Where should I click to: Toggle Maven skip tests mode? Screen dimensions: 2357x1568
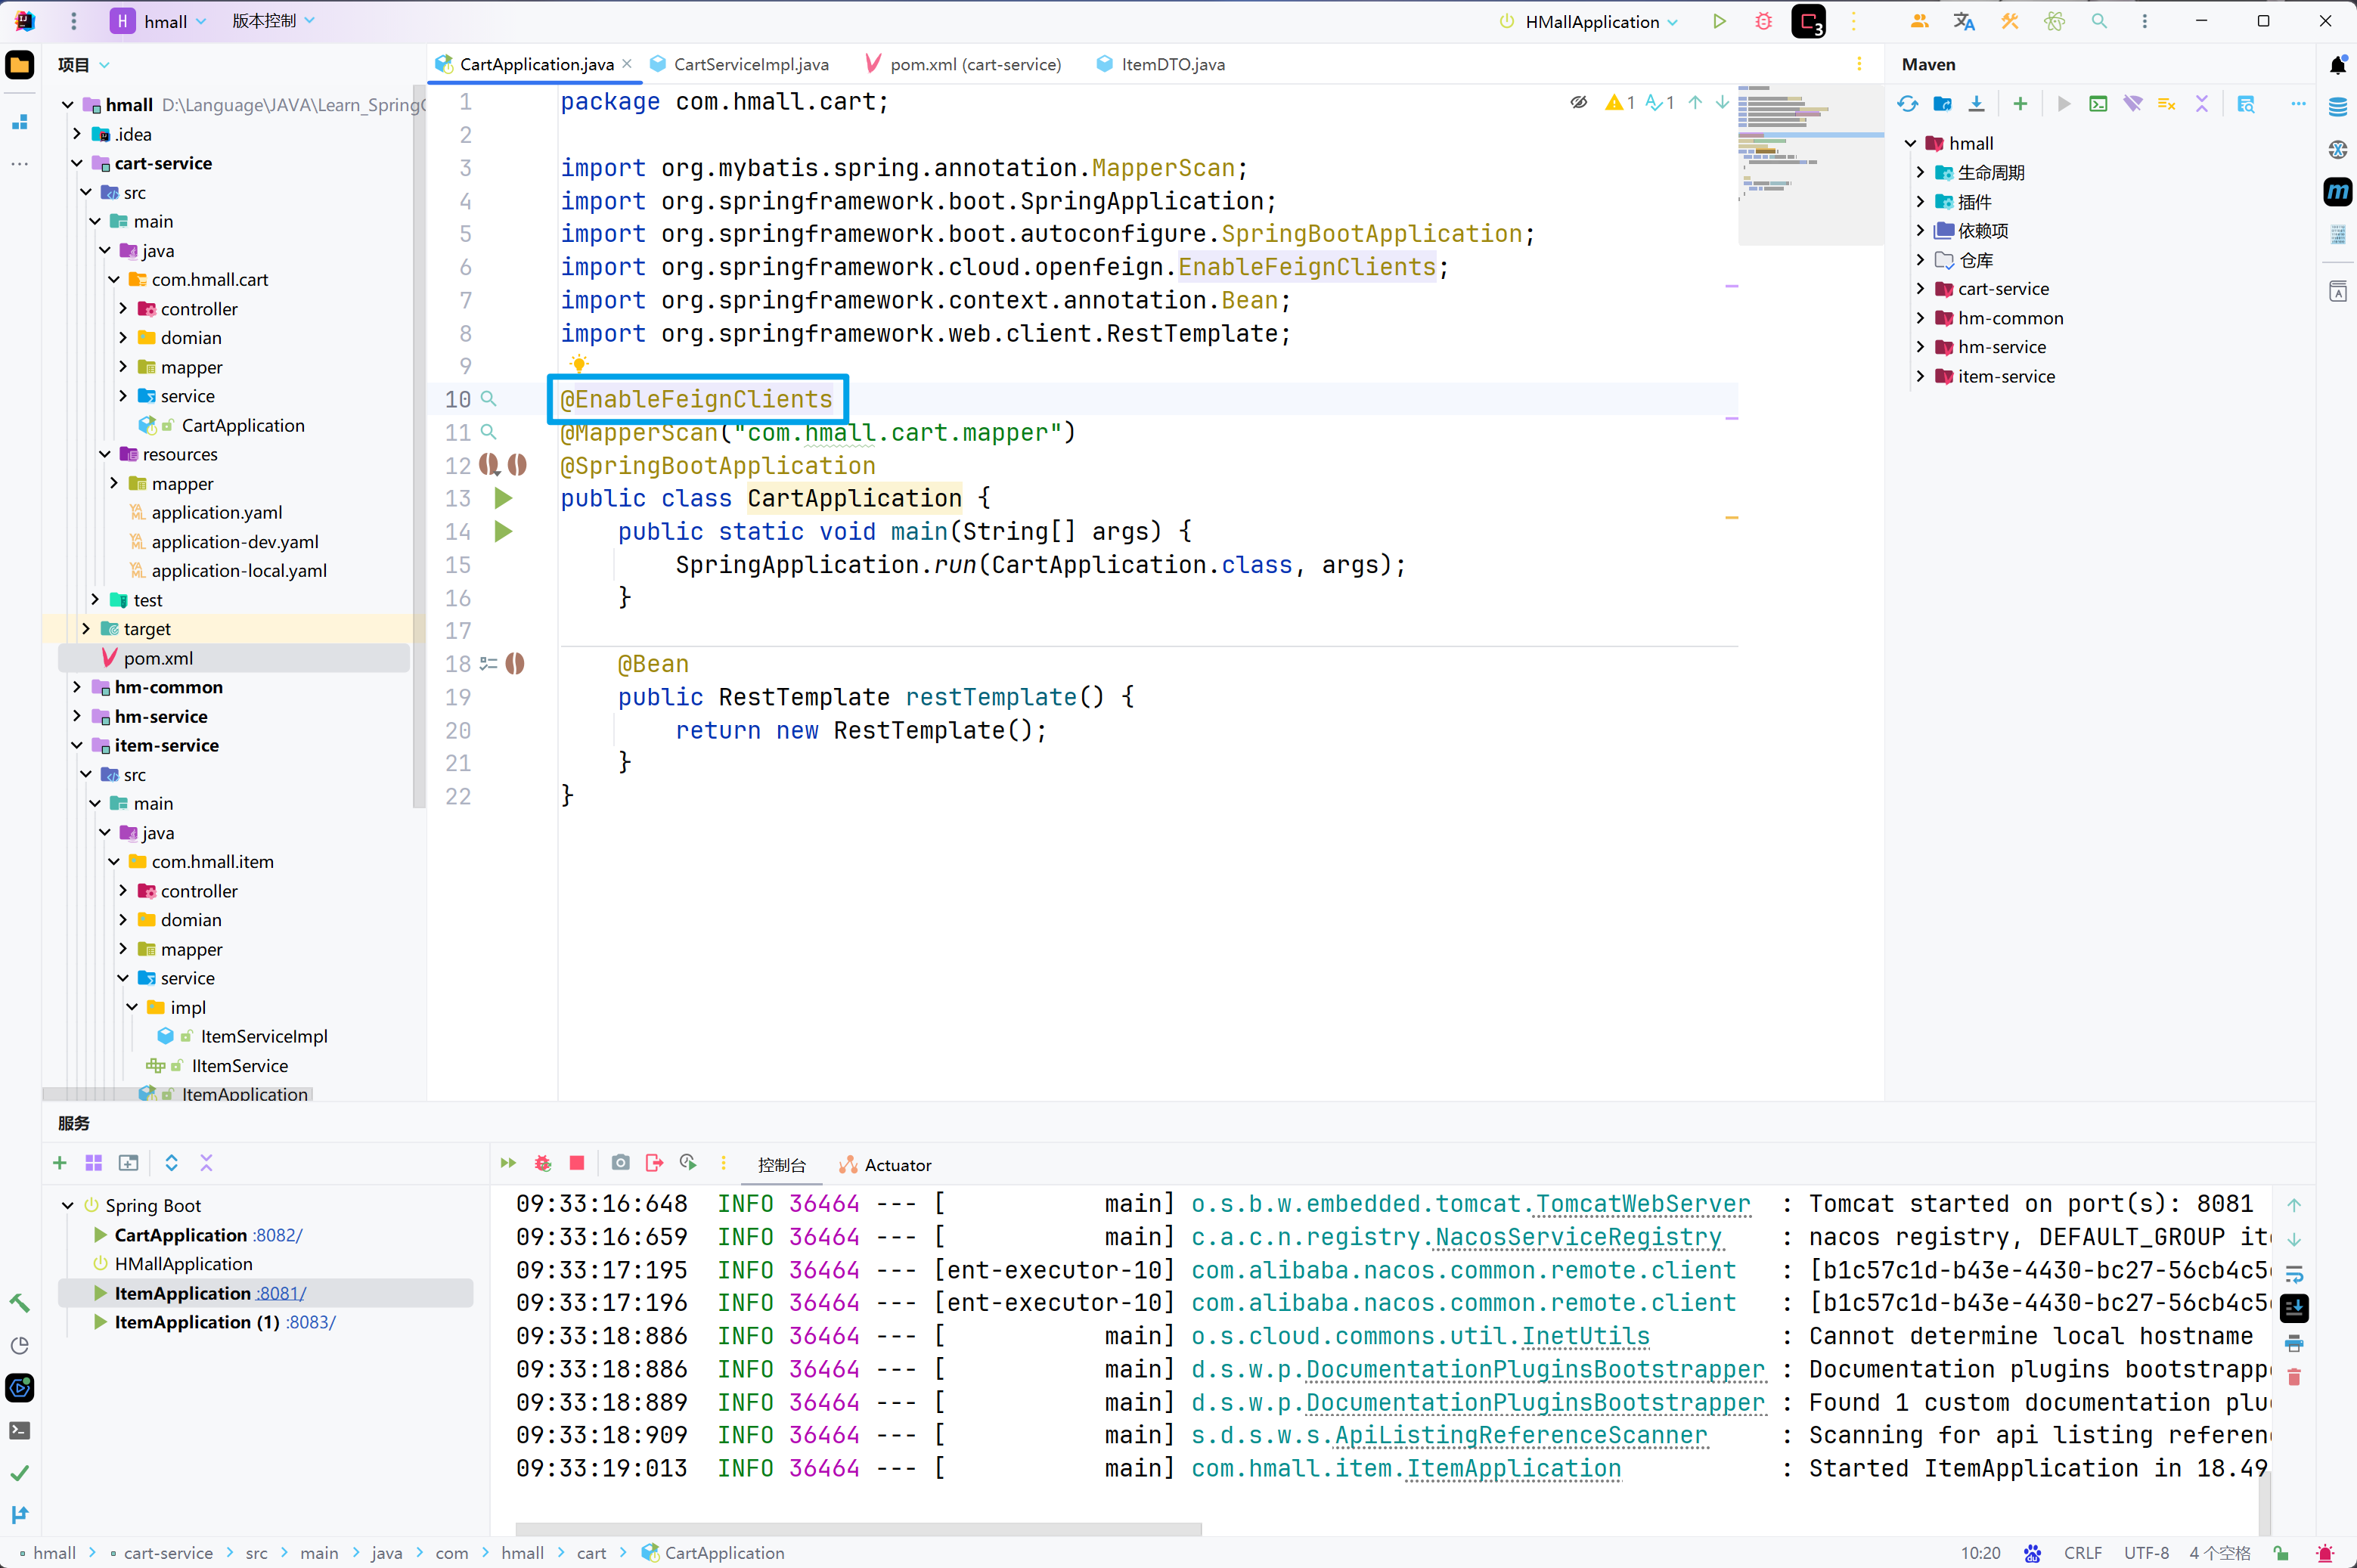point(2167,104)
